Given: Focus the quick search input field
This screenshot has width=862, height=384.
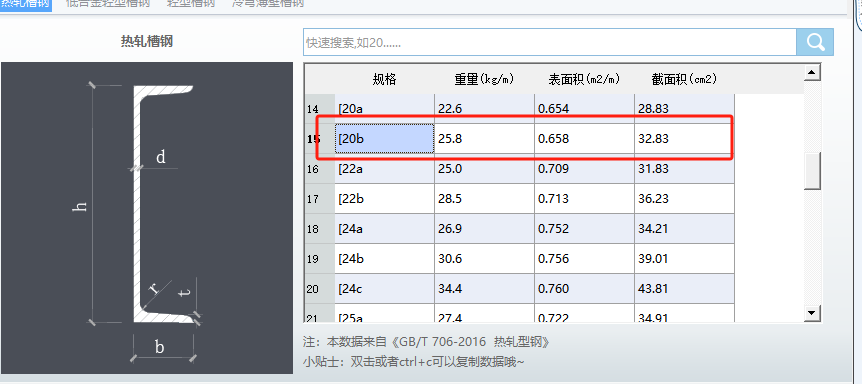Looking at the screenshot, I should (x=550, y=42).
